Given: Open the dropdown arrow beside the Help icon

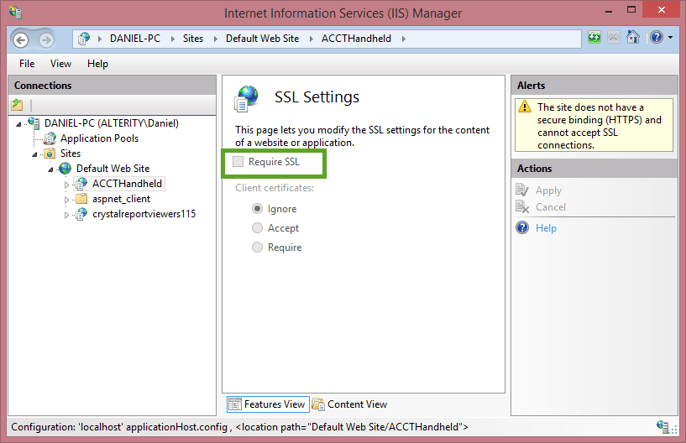Looking at the screenshot, I should (670, 38).
